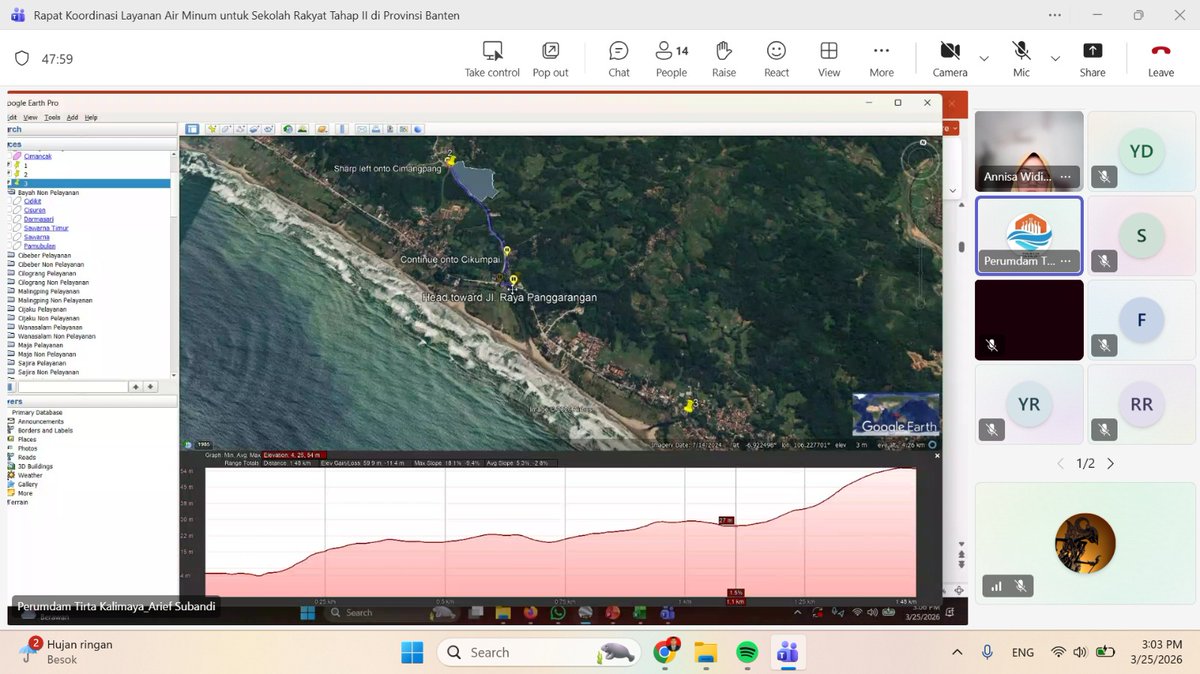Open the meeting Chat

pyautogui.click(x=619, y=59)
